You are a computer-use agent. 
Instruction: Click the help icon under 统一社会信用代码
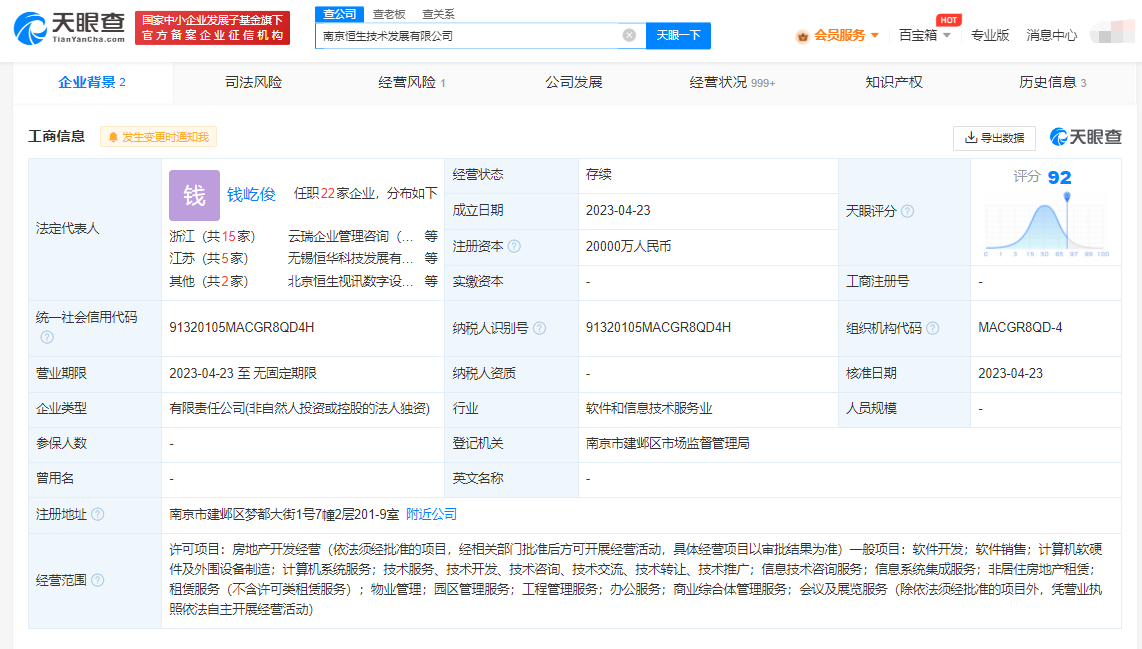pos(47,337)
